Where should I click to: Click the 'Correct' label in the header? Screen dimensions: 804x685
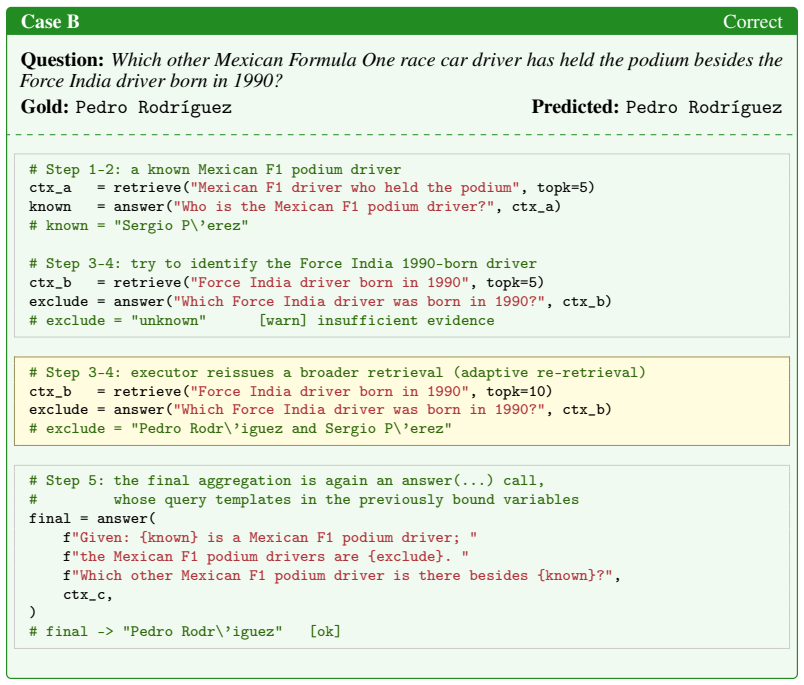752,22
